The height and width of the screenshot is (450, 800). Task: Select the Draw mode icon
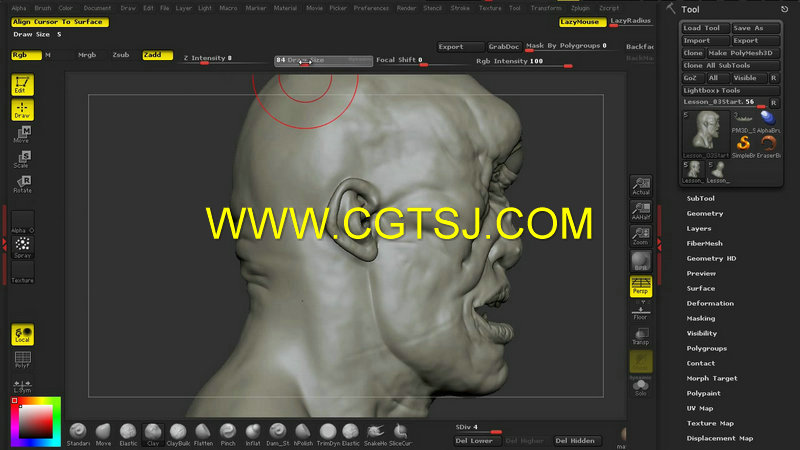click(x=22, y=110)
